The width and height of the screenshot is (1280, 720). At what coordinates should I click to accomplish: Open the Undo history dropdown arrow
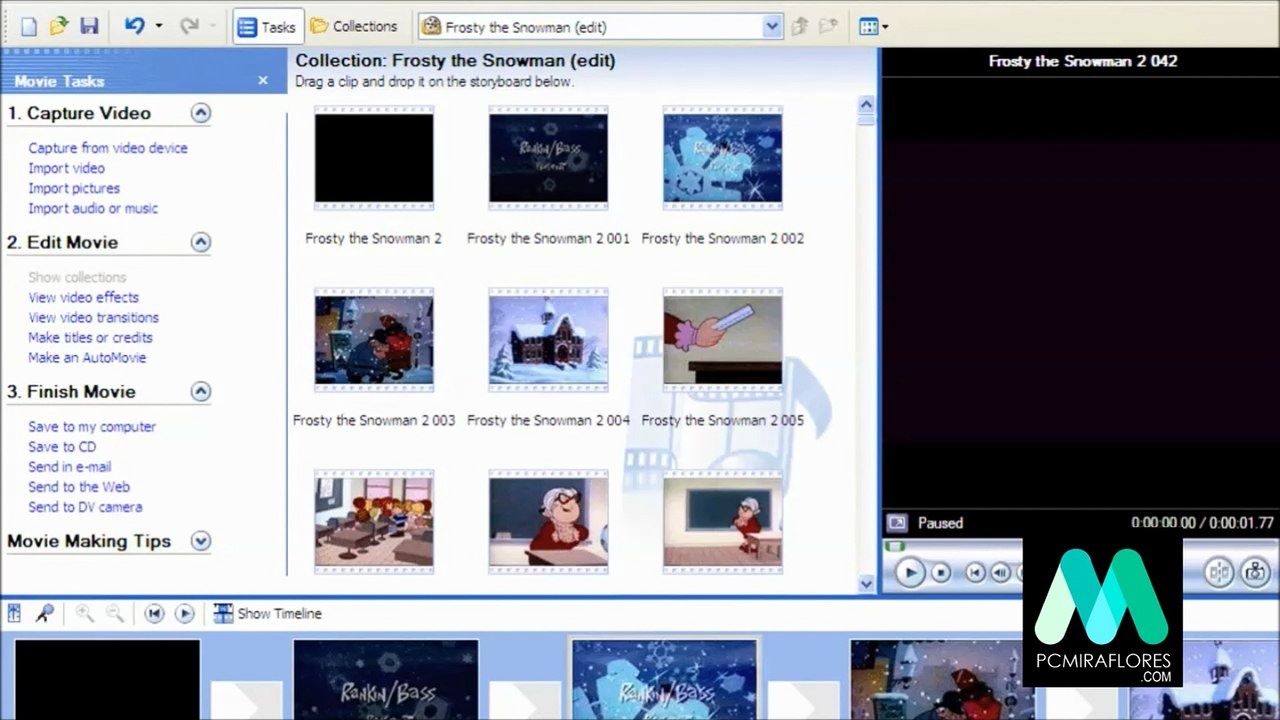(158, 27)
